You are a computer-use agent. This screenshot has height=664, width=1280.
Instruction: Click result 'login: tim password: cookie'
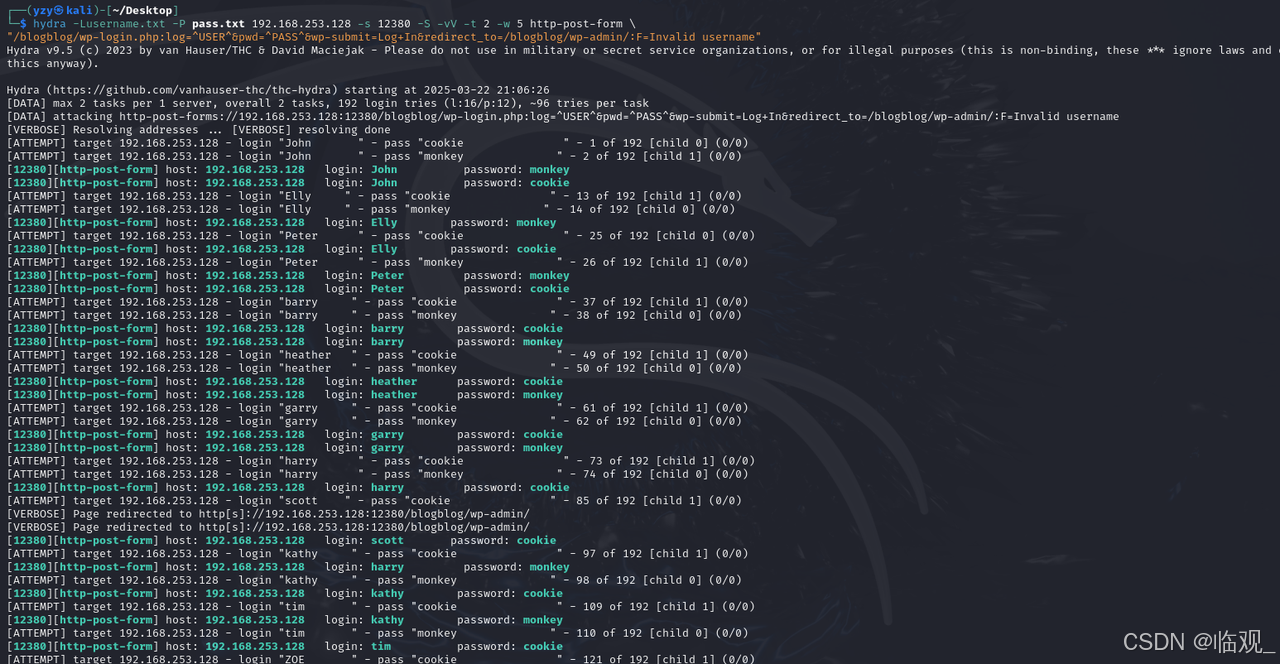[x=285, y=646]
